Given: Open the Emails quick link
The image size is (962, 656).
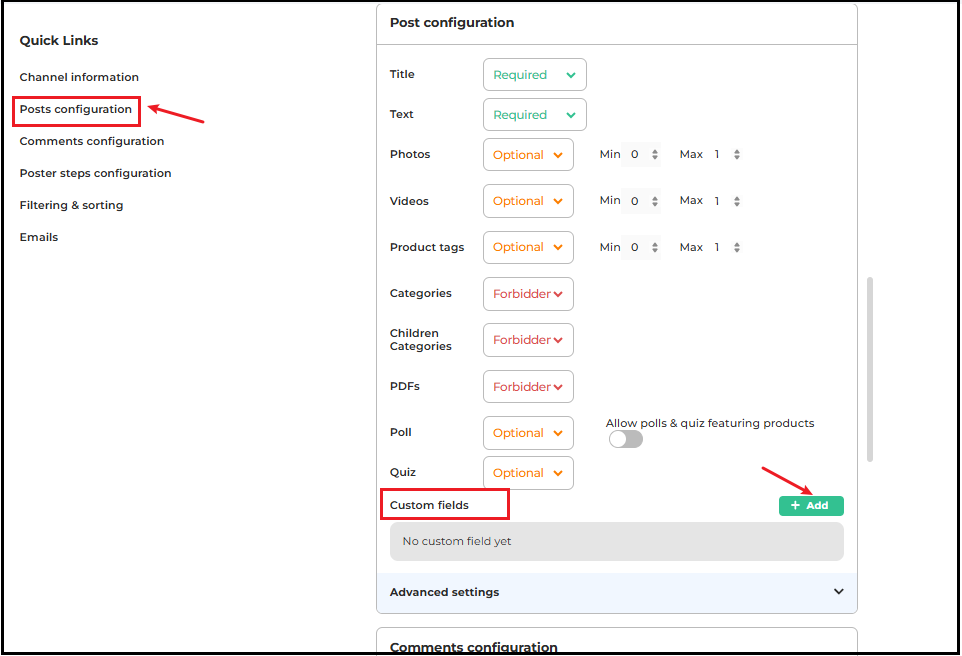Looking at the screenshot, I should click(x=39, y=237).
